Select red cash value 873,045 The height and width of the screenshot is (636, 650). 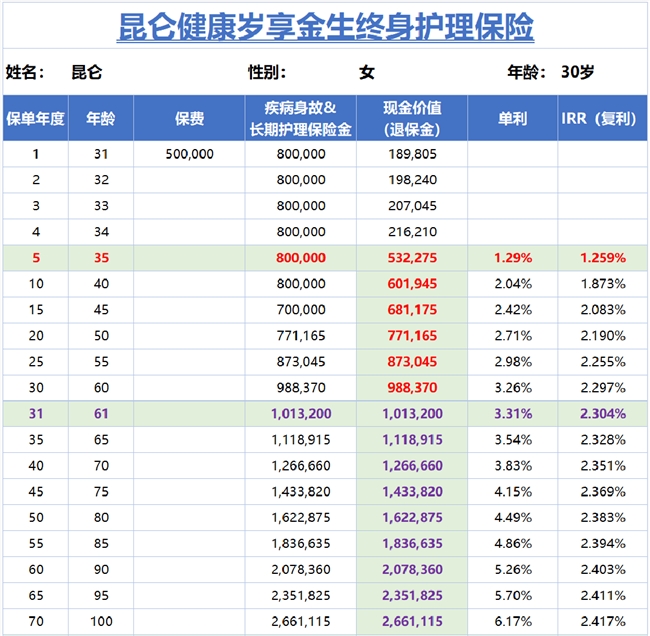coord(412,362)
